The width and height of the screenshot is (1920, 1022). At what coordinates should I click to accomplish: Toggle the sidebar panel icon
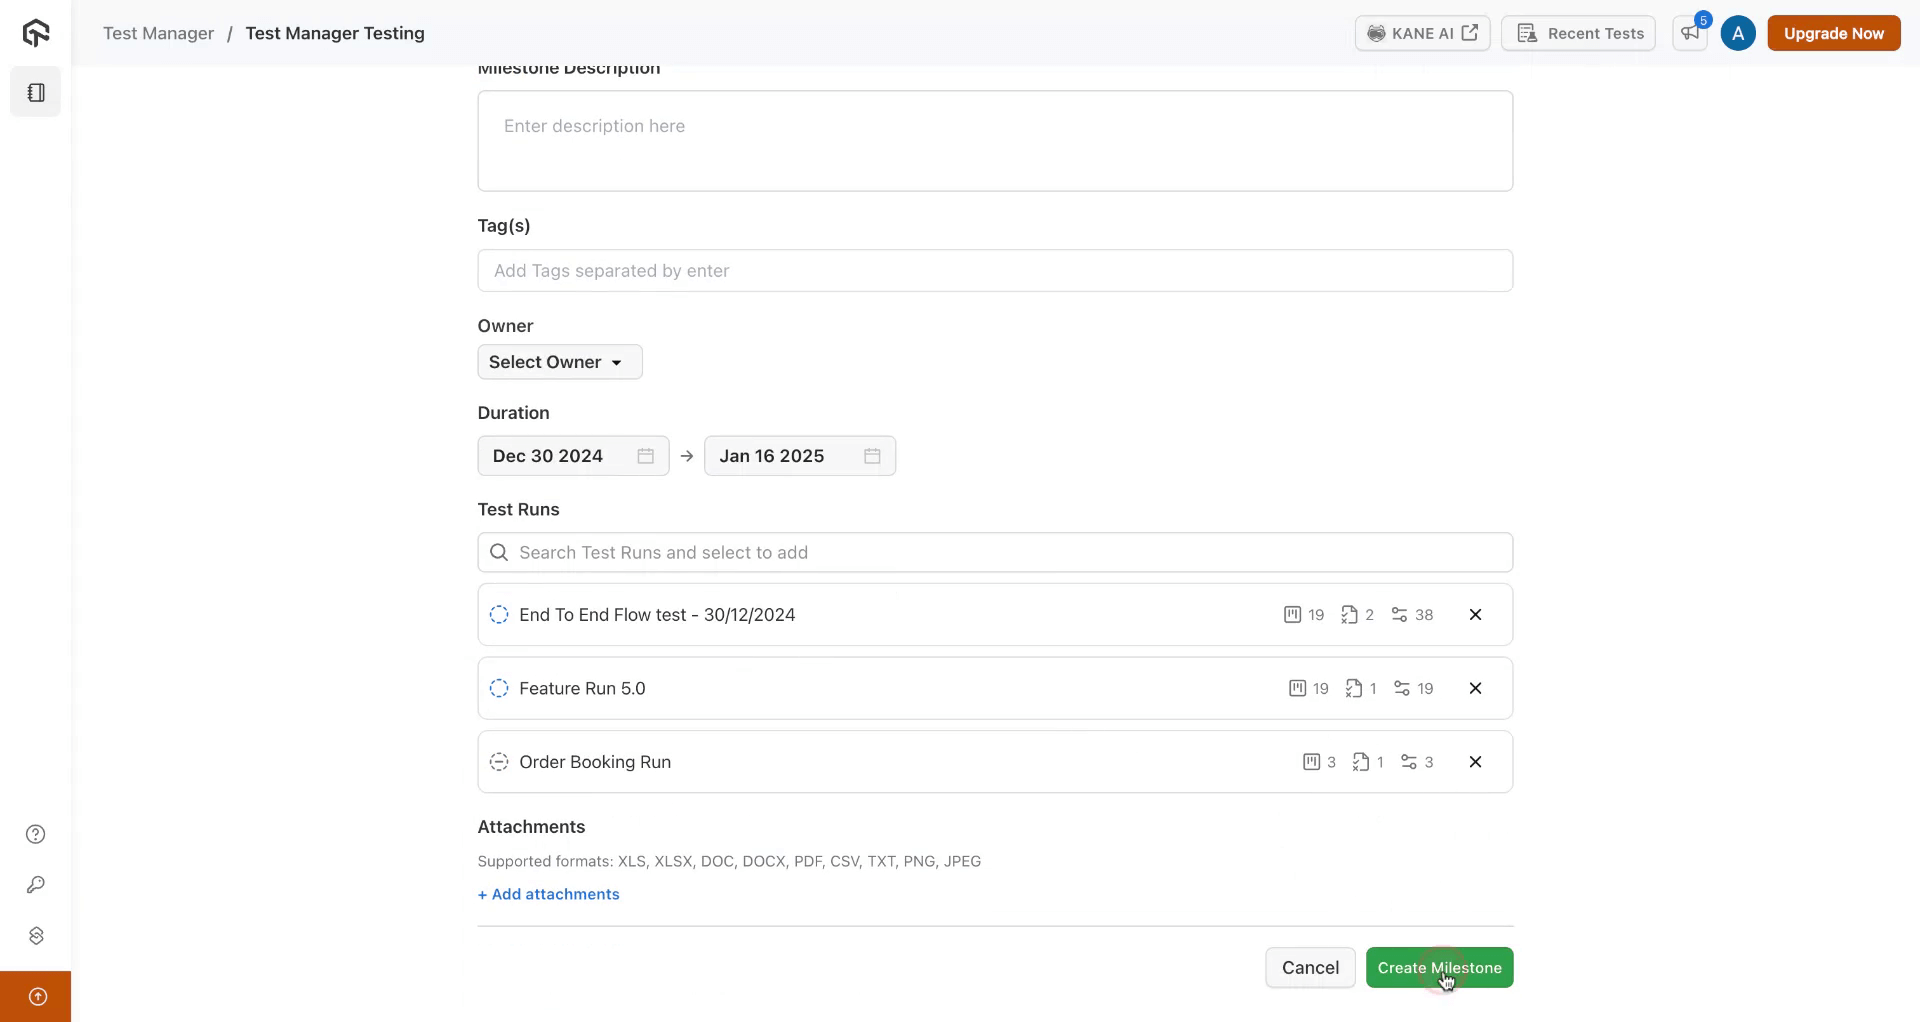click(36, 92)
